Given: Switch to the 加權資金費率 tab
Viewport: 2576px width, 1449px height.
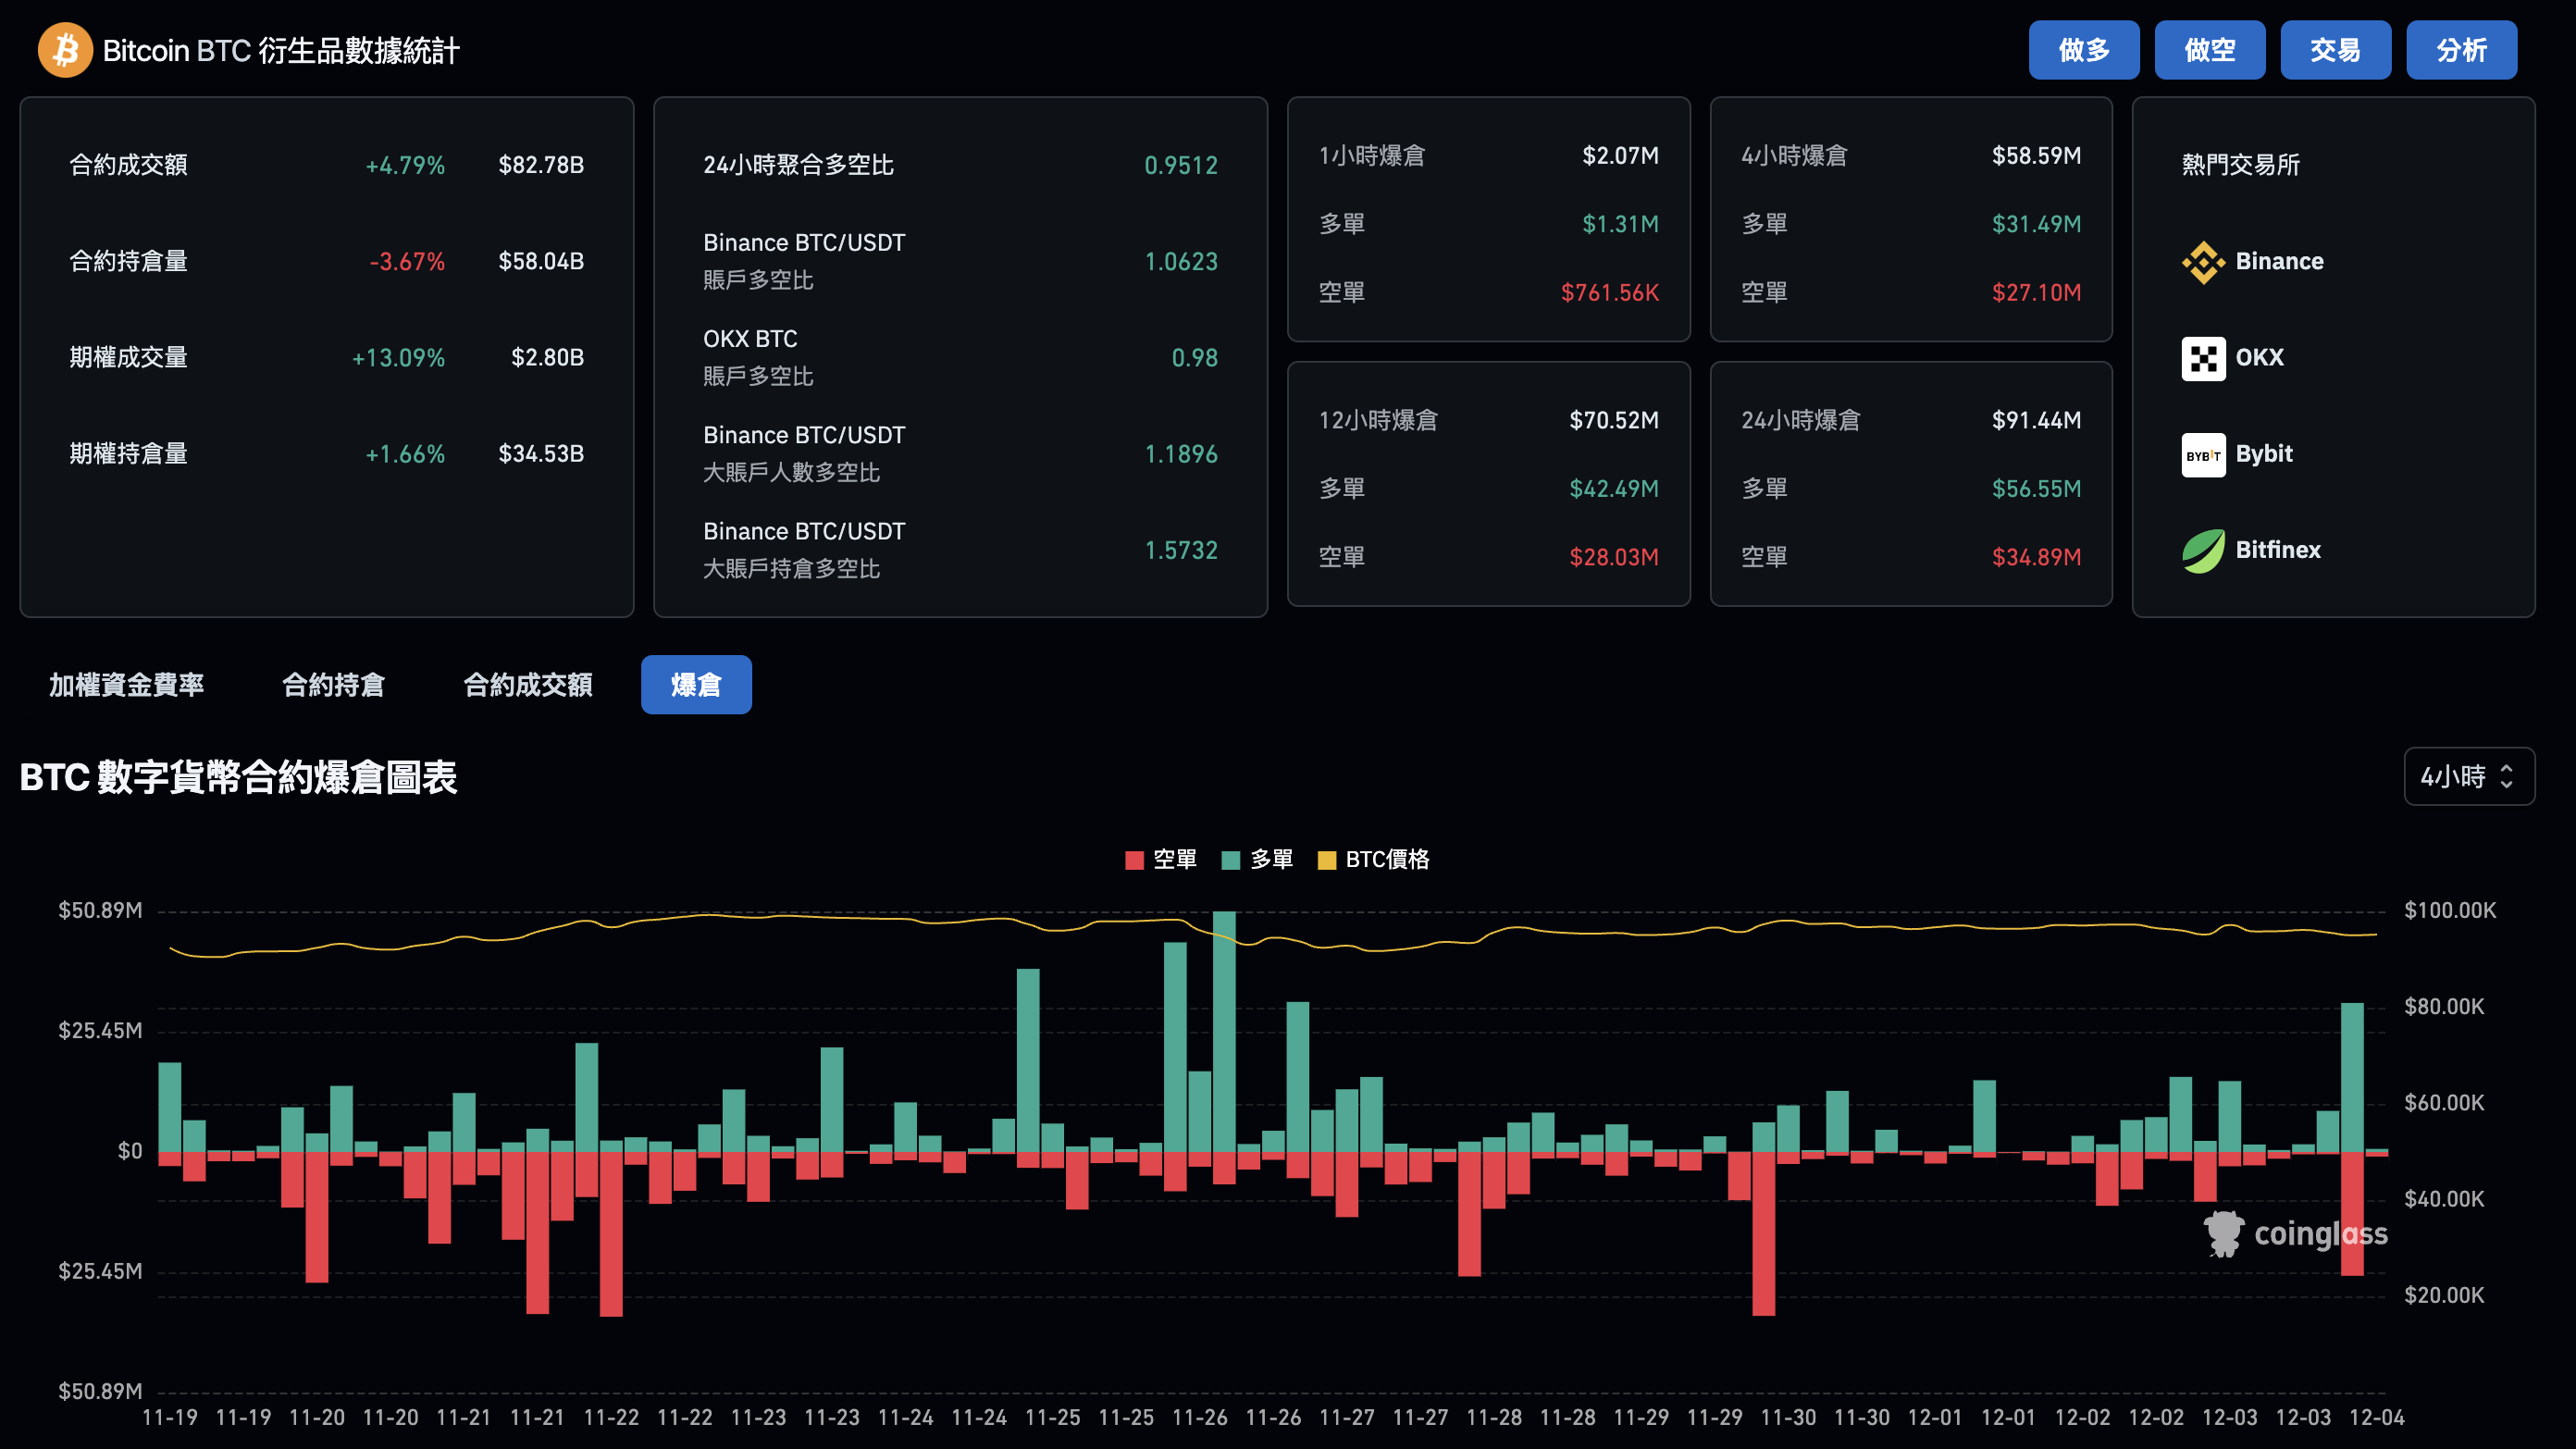Looking at the screenshot, I should (x=126, y=685).
